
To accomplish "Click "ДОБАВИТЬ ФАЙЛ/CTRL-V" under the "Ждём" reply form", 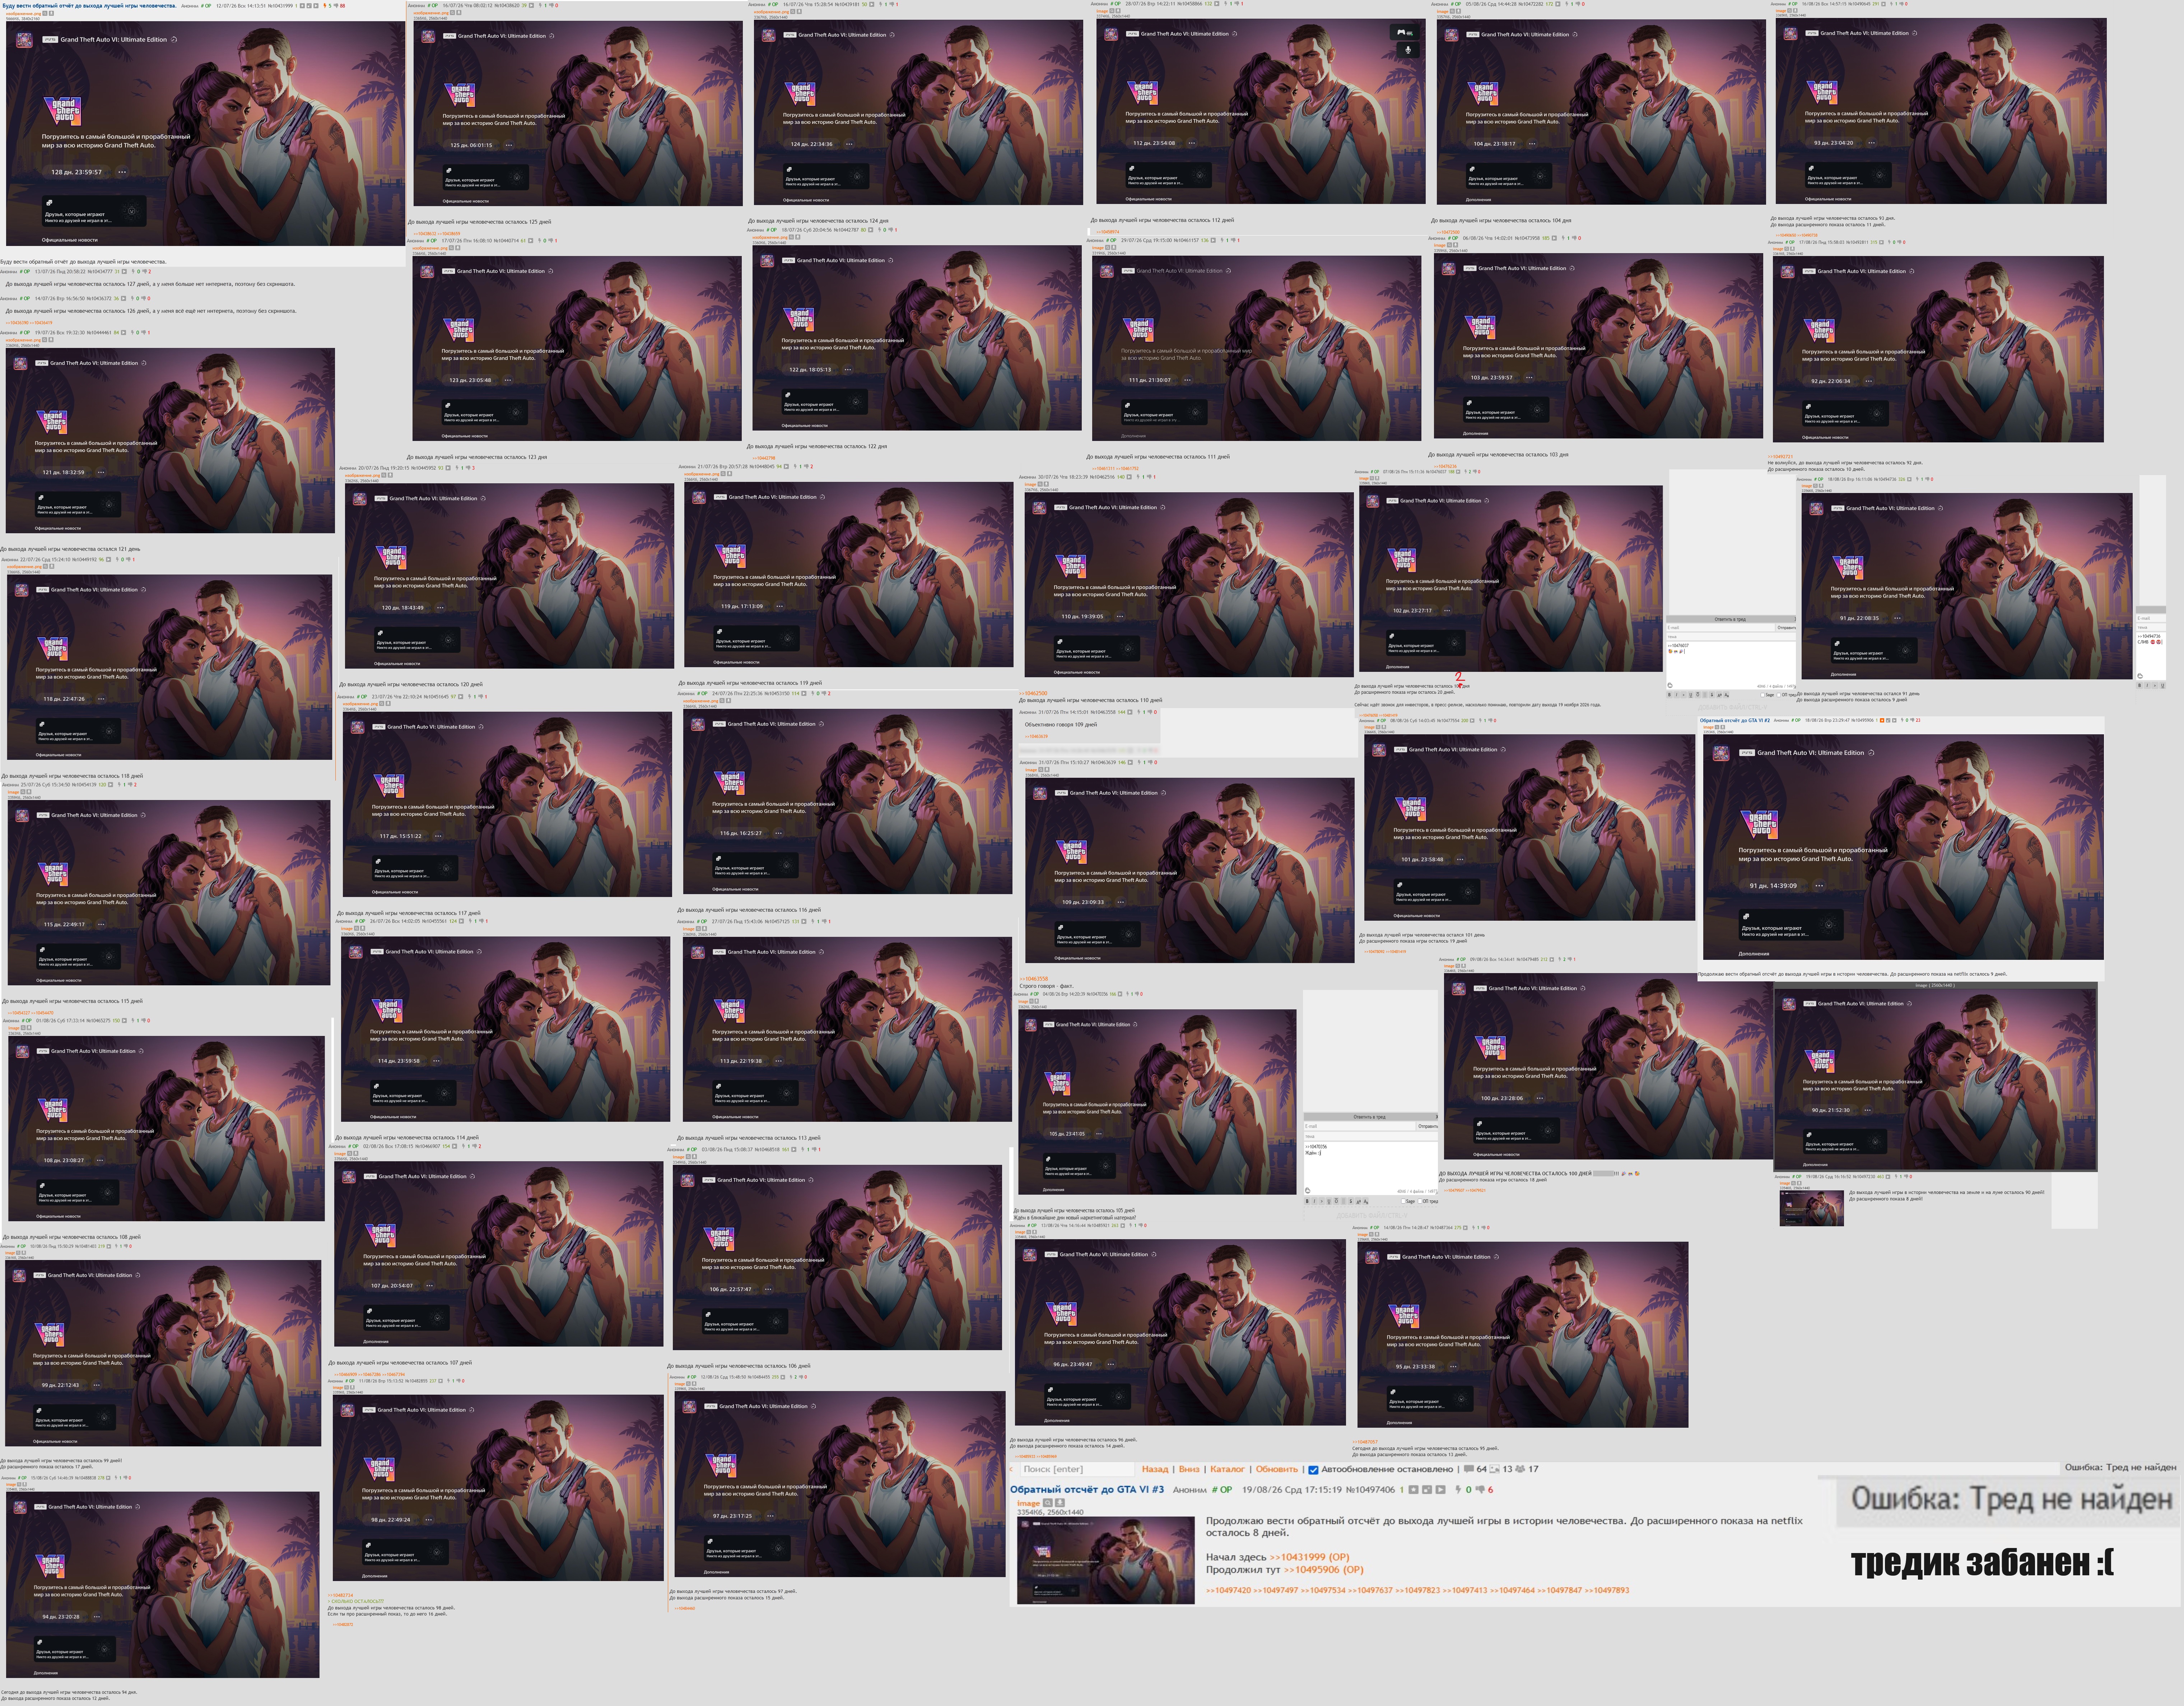I will (1371, 1215).
